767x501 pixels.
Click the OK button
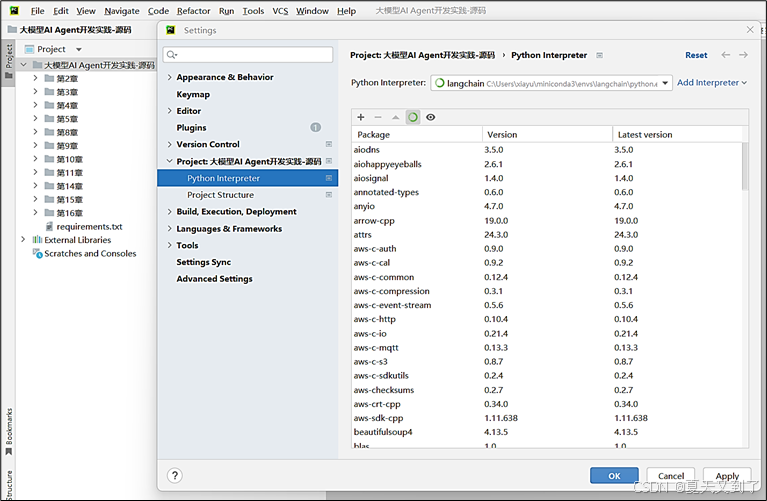614,476
